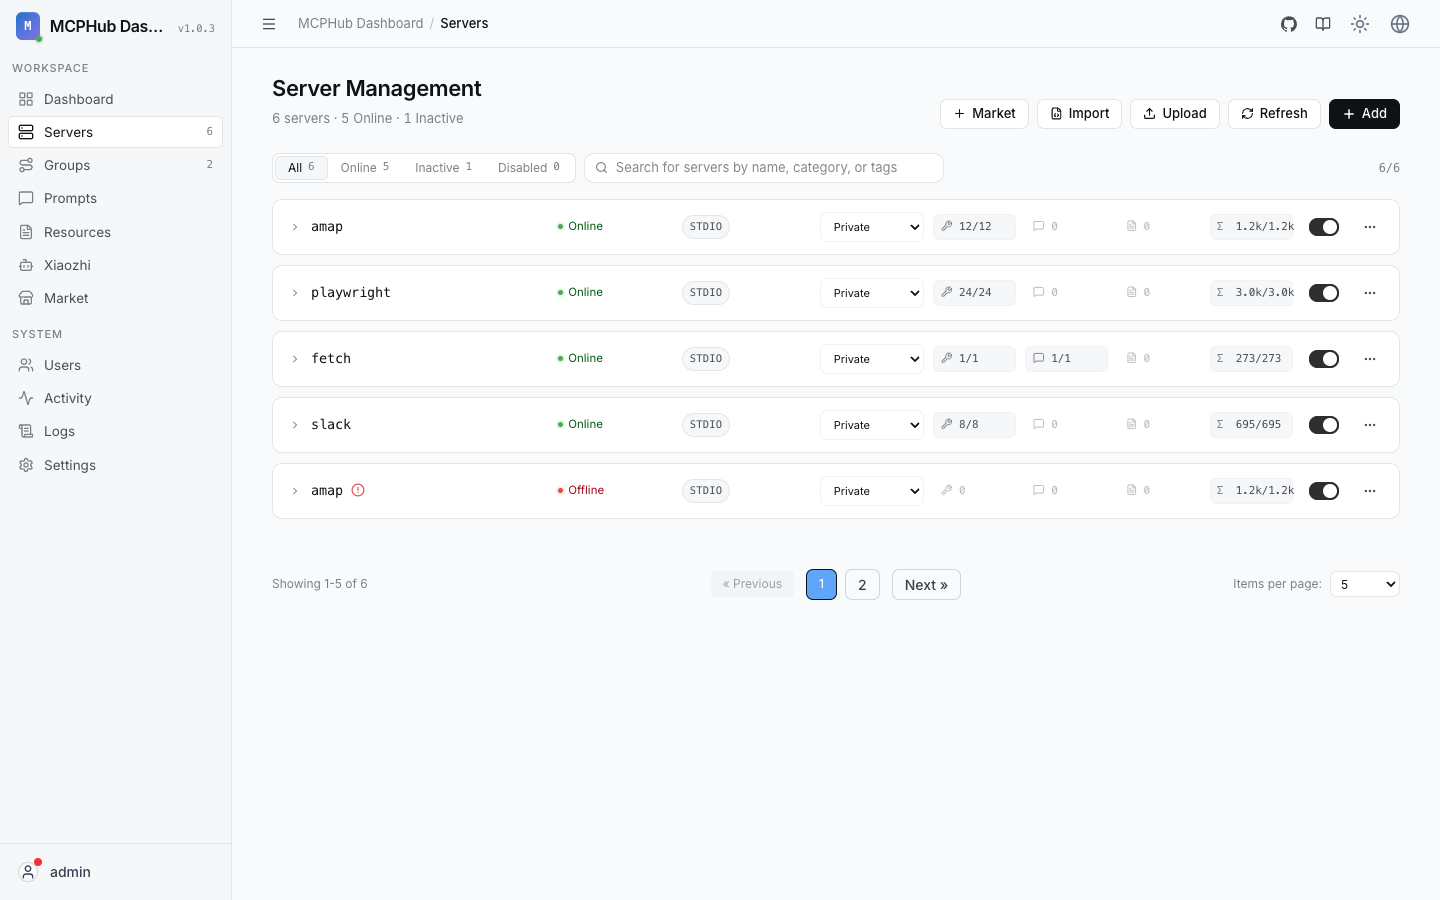Image resolution: width=1440 pixels, height=900 pixels.
Task: Open the Private visibility dropdown for fetch
Action: 872,359
